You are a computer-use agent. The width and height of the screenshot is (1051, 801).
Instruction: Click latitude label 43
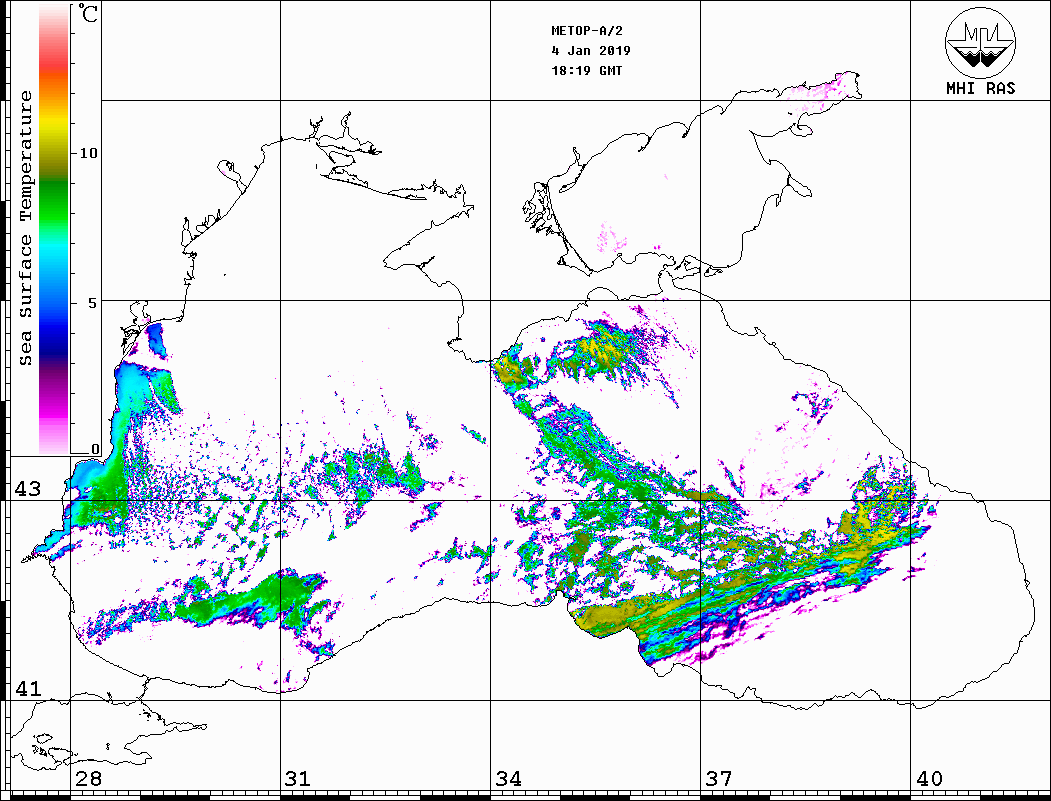pos(27,489)
